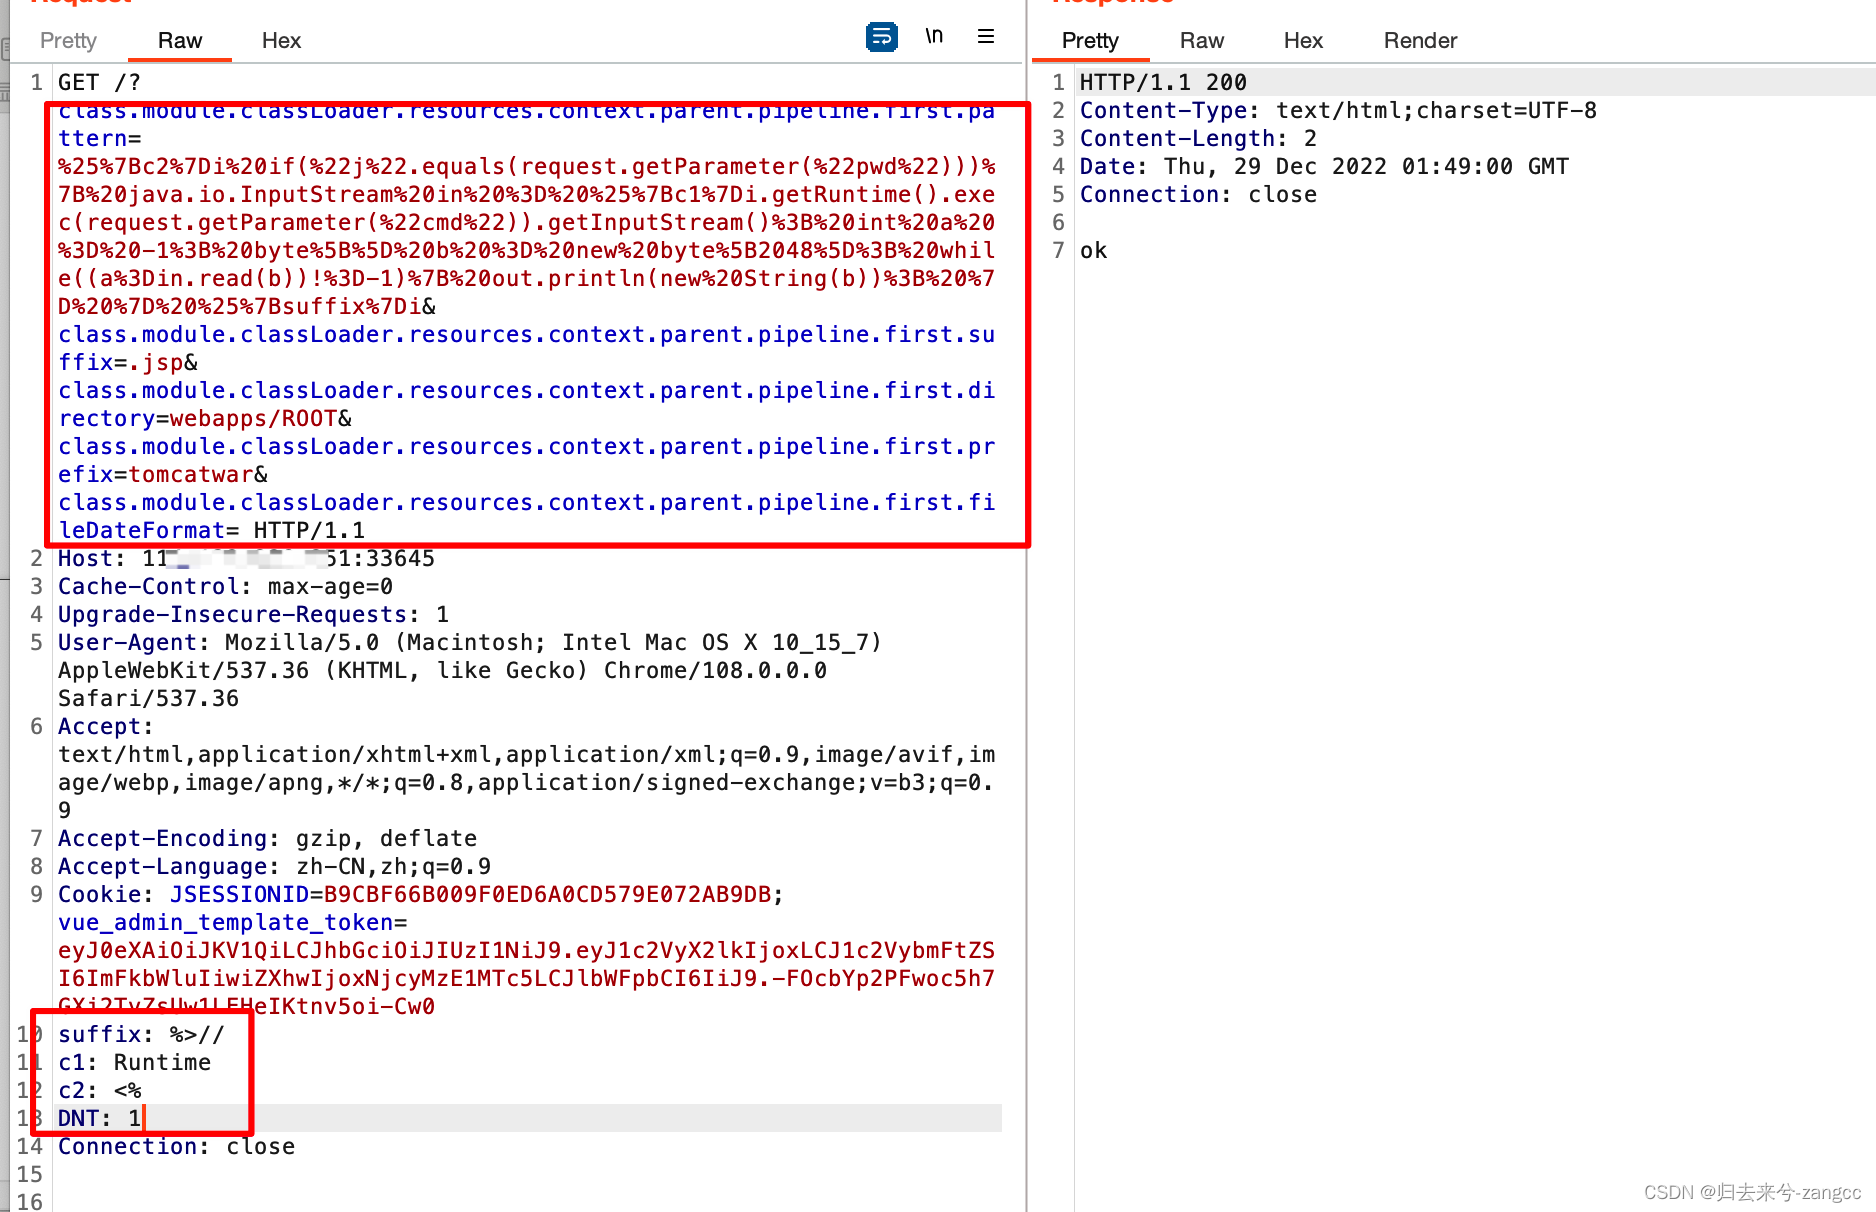Switch Response view to Raw tab

pos(1201,40)
